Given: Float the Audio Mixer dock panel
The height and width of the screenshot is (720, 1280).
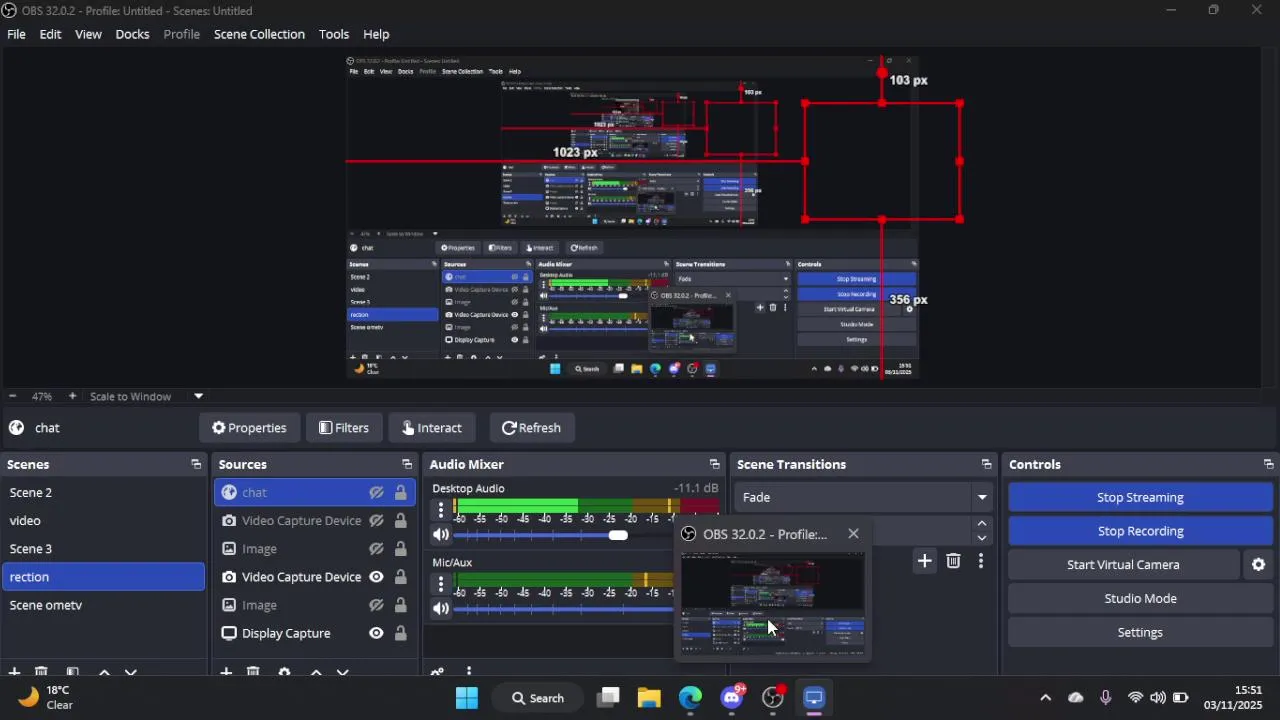Looking at the screenshot, I should (x=714, y=465).
